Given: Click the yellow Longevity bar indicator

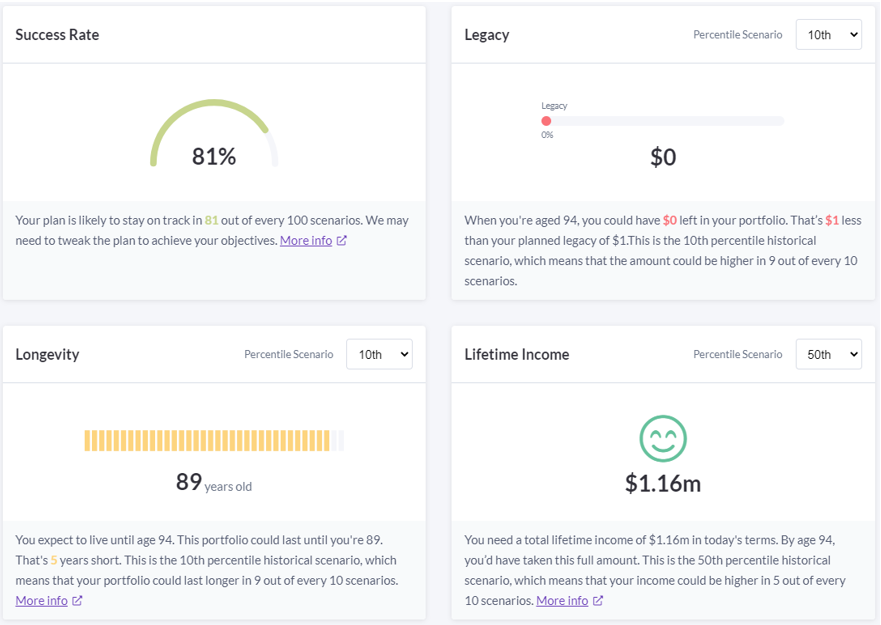Looking at the screenshot, I should 207,440.
